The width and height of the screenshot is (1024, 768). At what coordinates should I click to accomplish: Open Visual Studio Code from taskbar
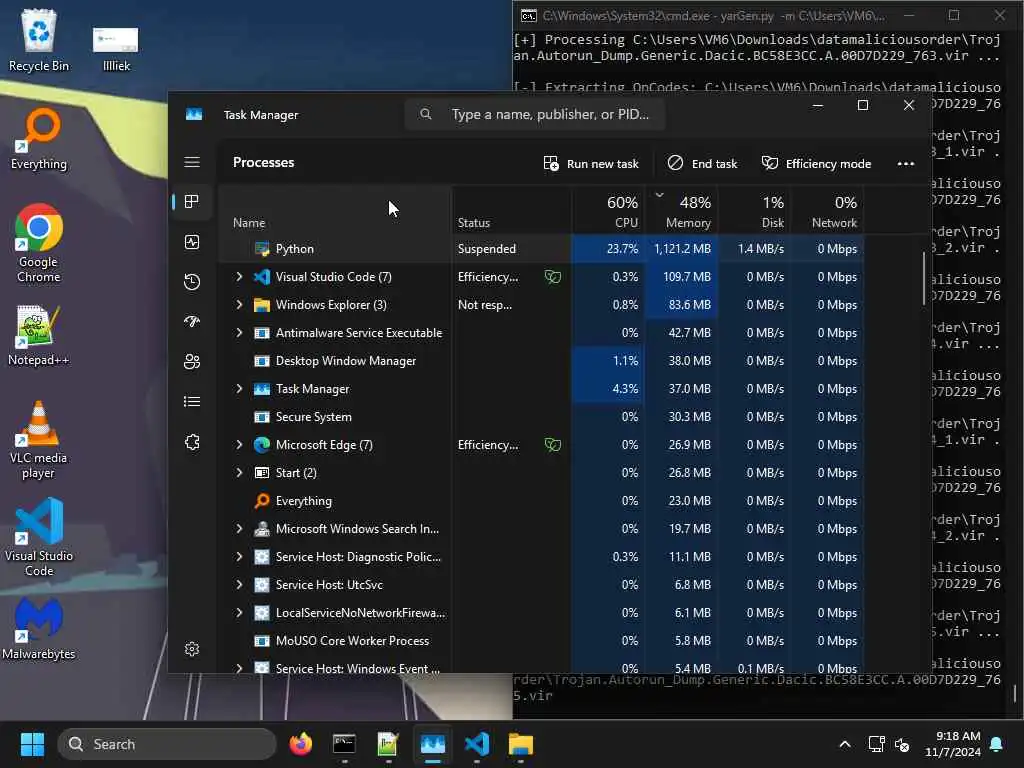click(477, 744)
